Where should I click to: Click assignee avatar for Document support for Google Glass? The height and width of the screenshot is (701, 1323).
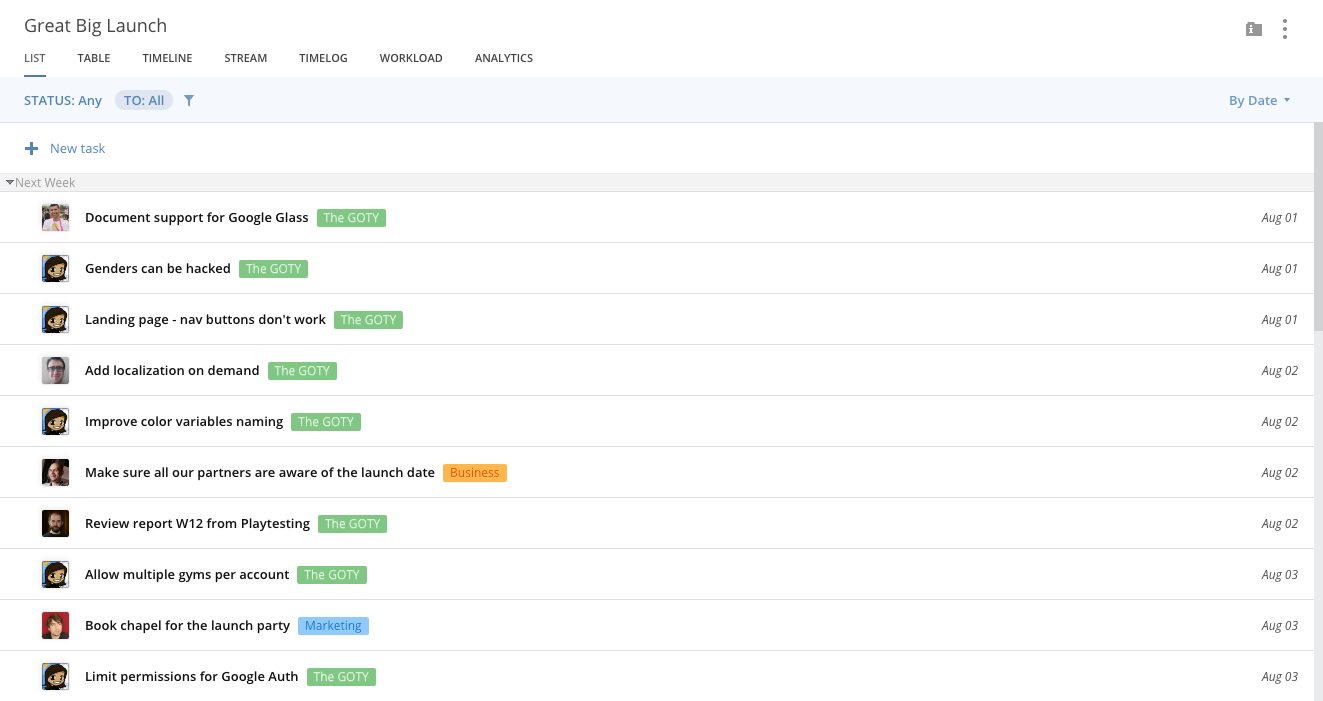tap(55, 217)
